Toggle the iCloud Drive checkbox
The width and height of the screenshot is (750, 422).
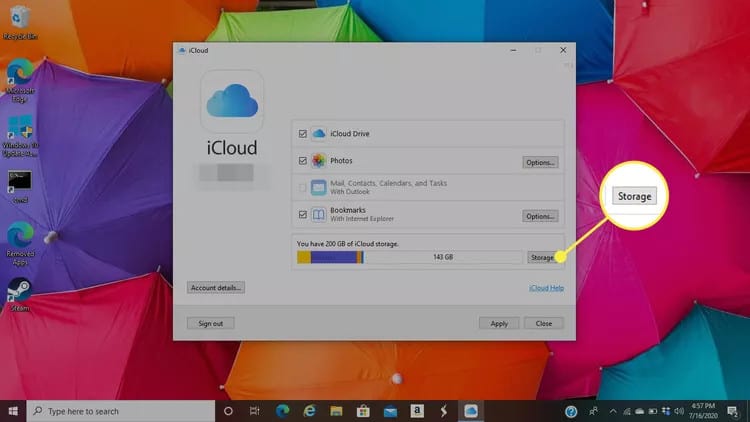coord(302,133)
